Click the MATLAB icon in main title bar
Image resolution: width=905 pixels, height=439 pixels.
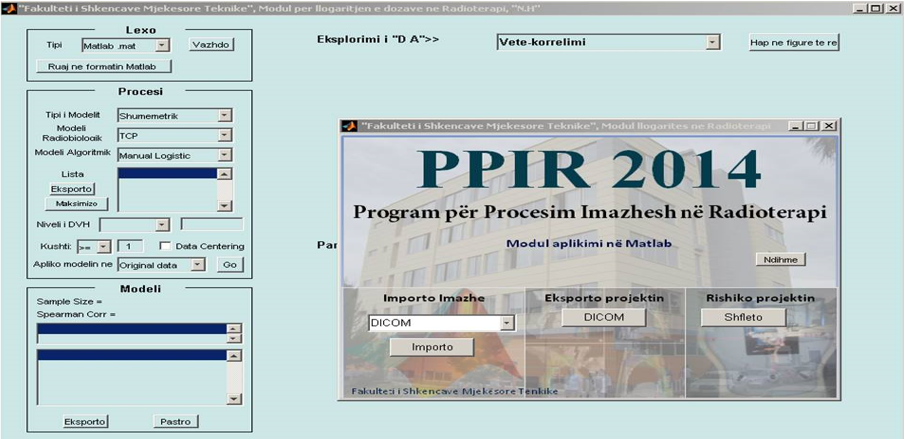8,8
